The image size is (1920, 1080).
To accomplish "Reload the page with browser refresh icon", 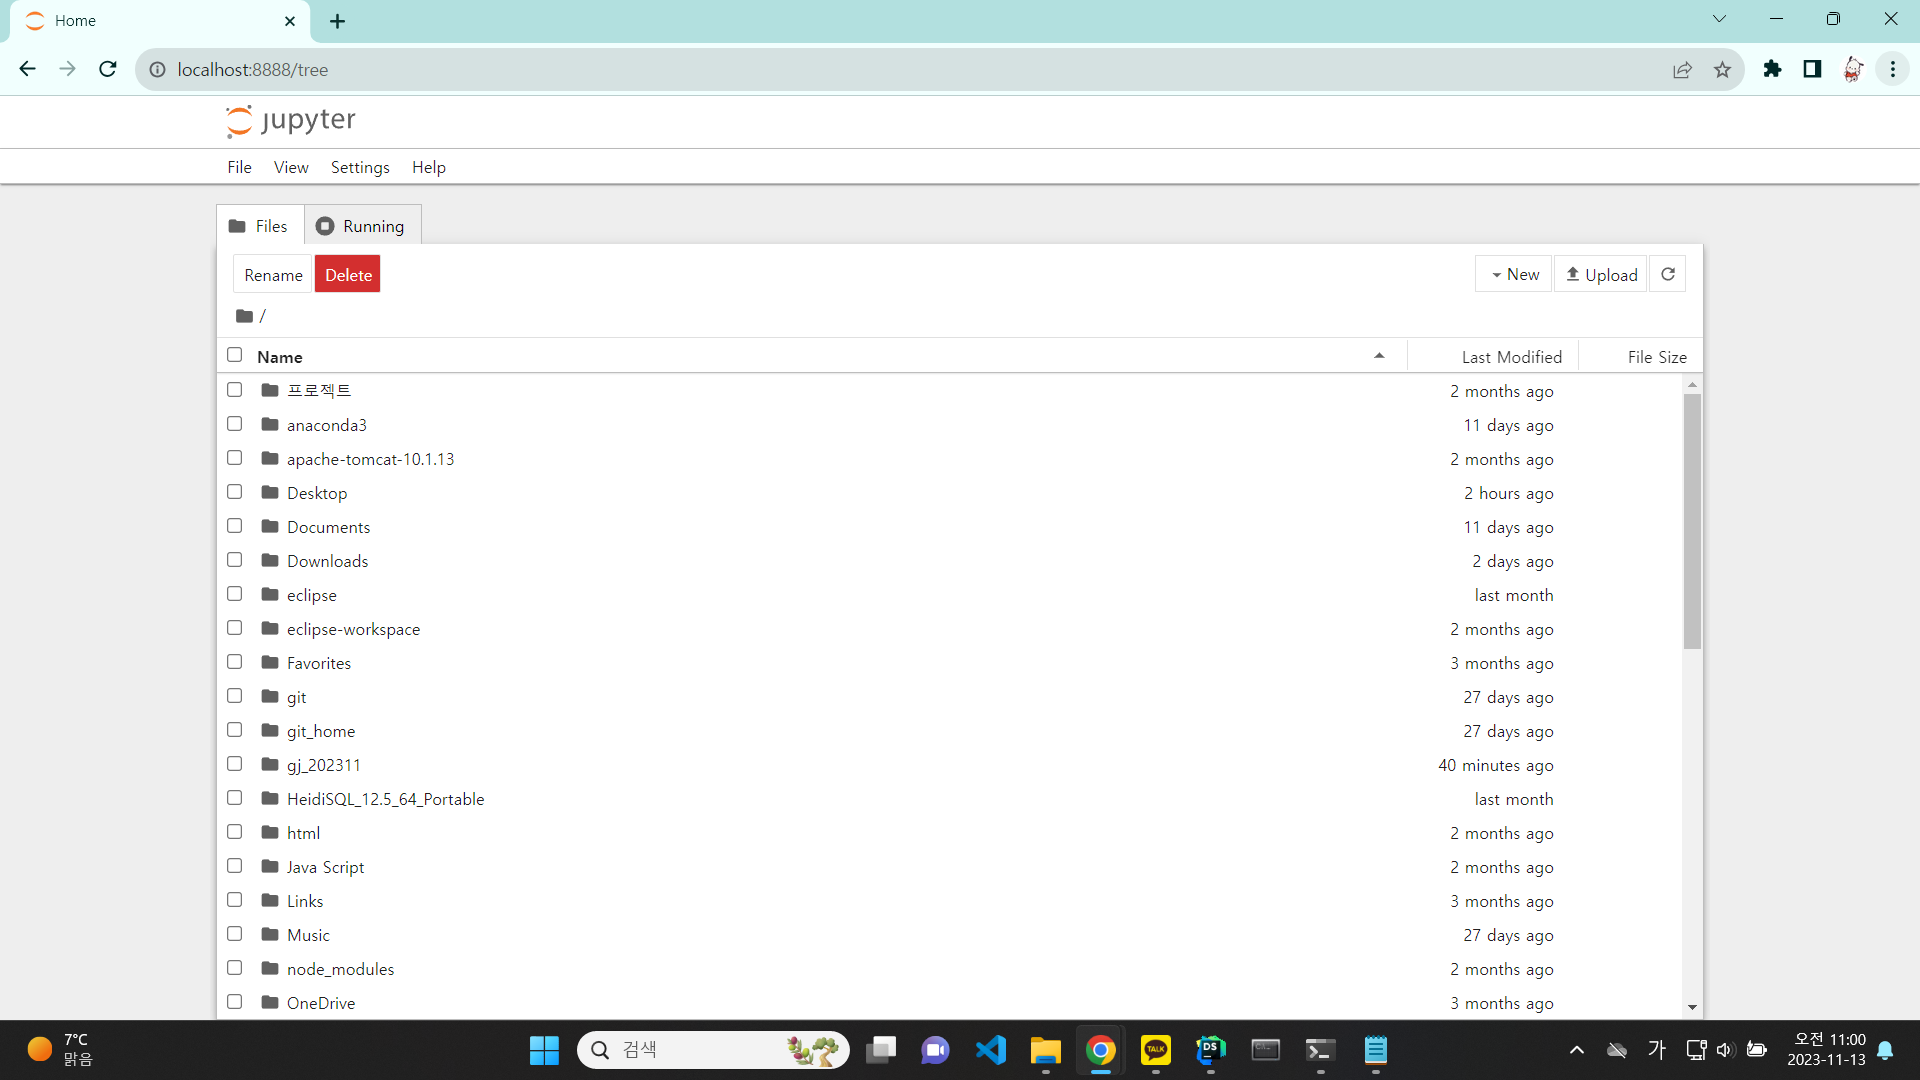I will [108, 69].
